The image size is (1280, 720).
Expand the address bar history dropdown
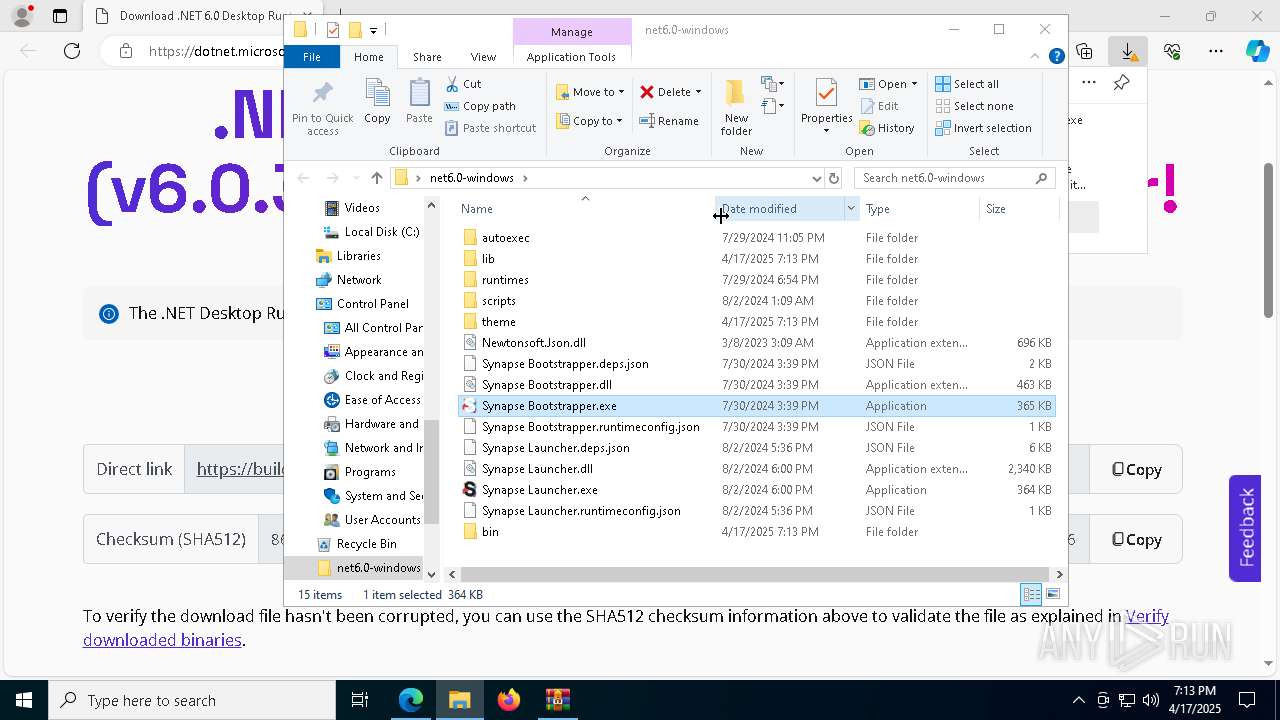[816, 178]
